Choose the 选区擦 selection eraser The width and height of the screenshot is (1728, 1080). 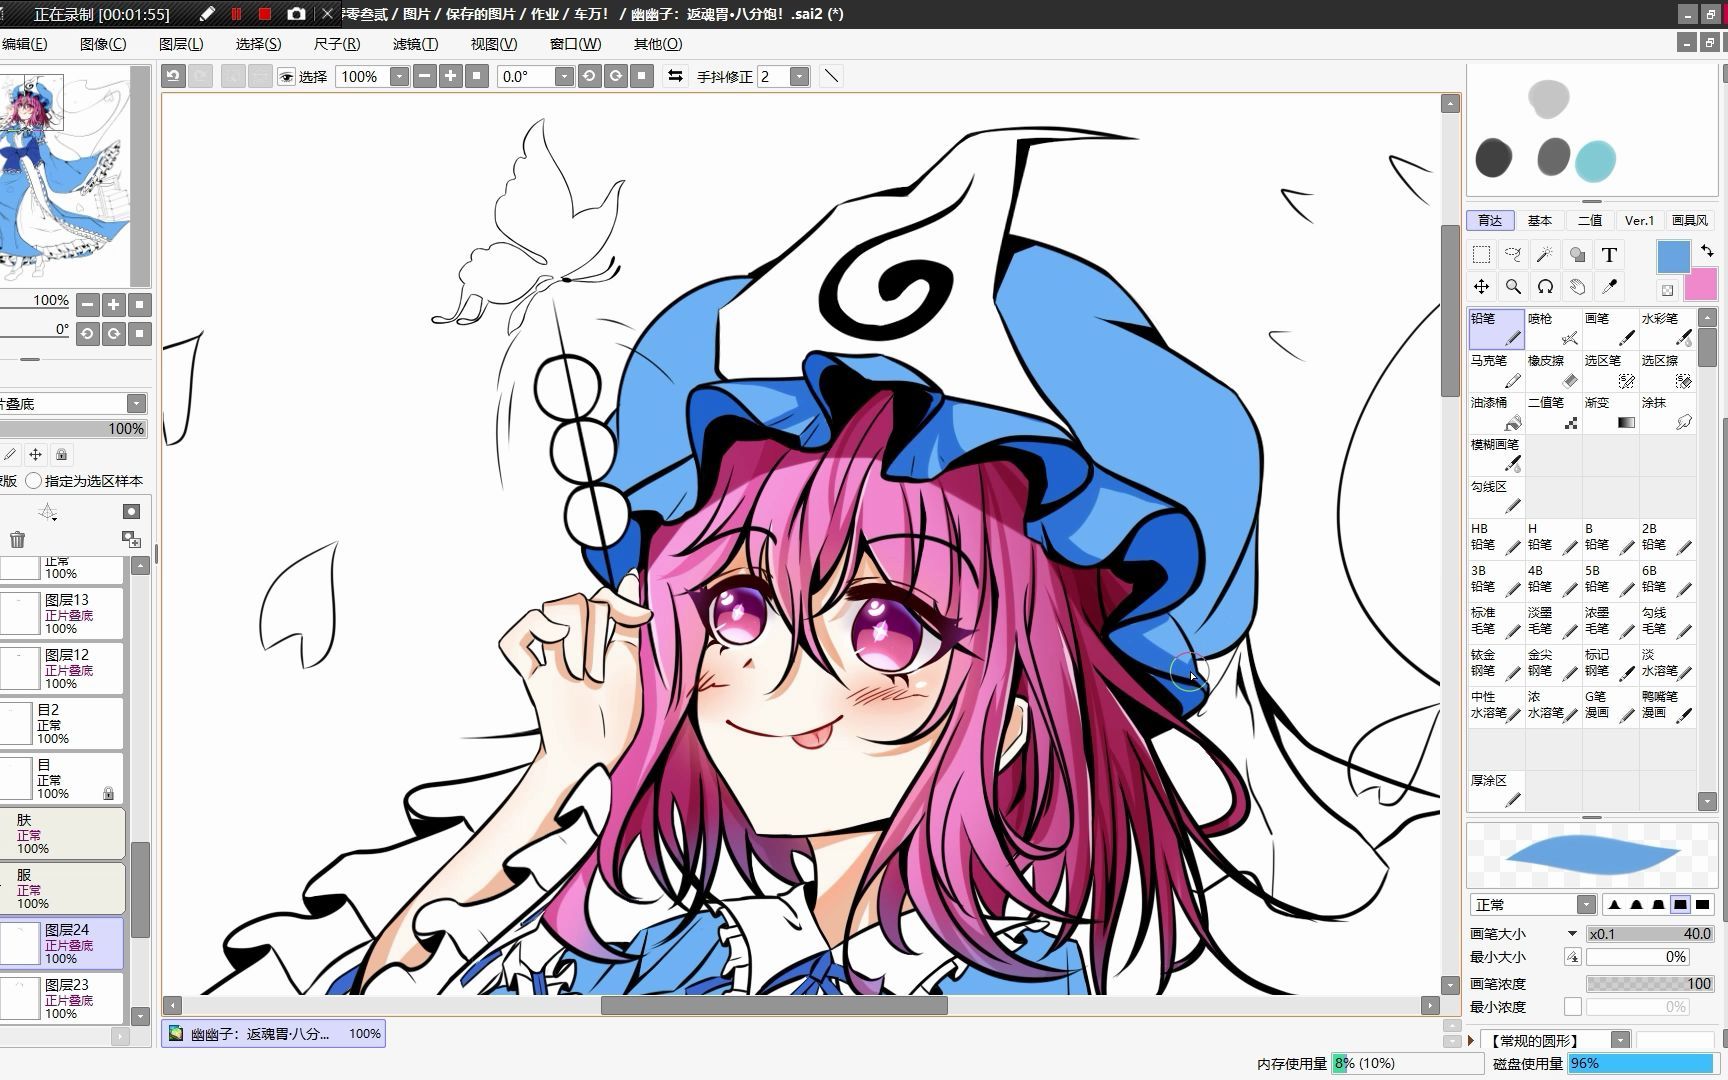(1667, 371)
